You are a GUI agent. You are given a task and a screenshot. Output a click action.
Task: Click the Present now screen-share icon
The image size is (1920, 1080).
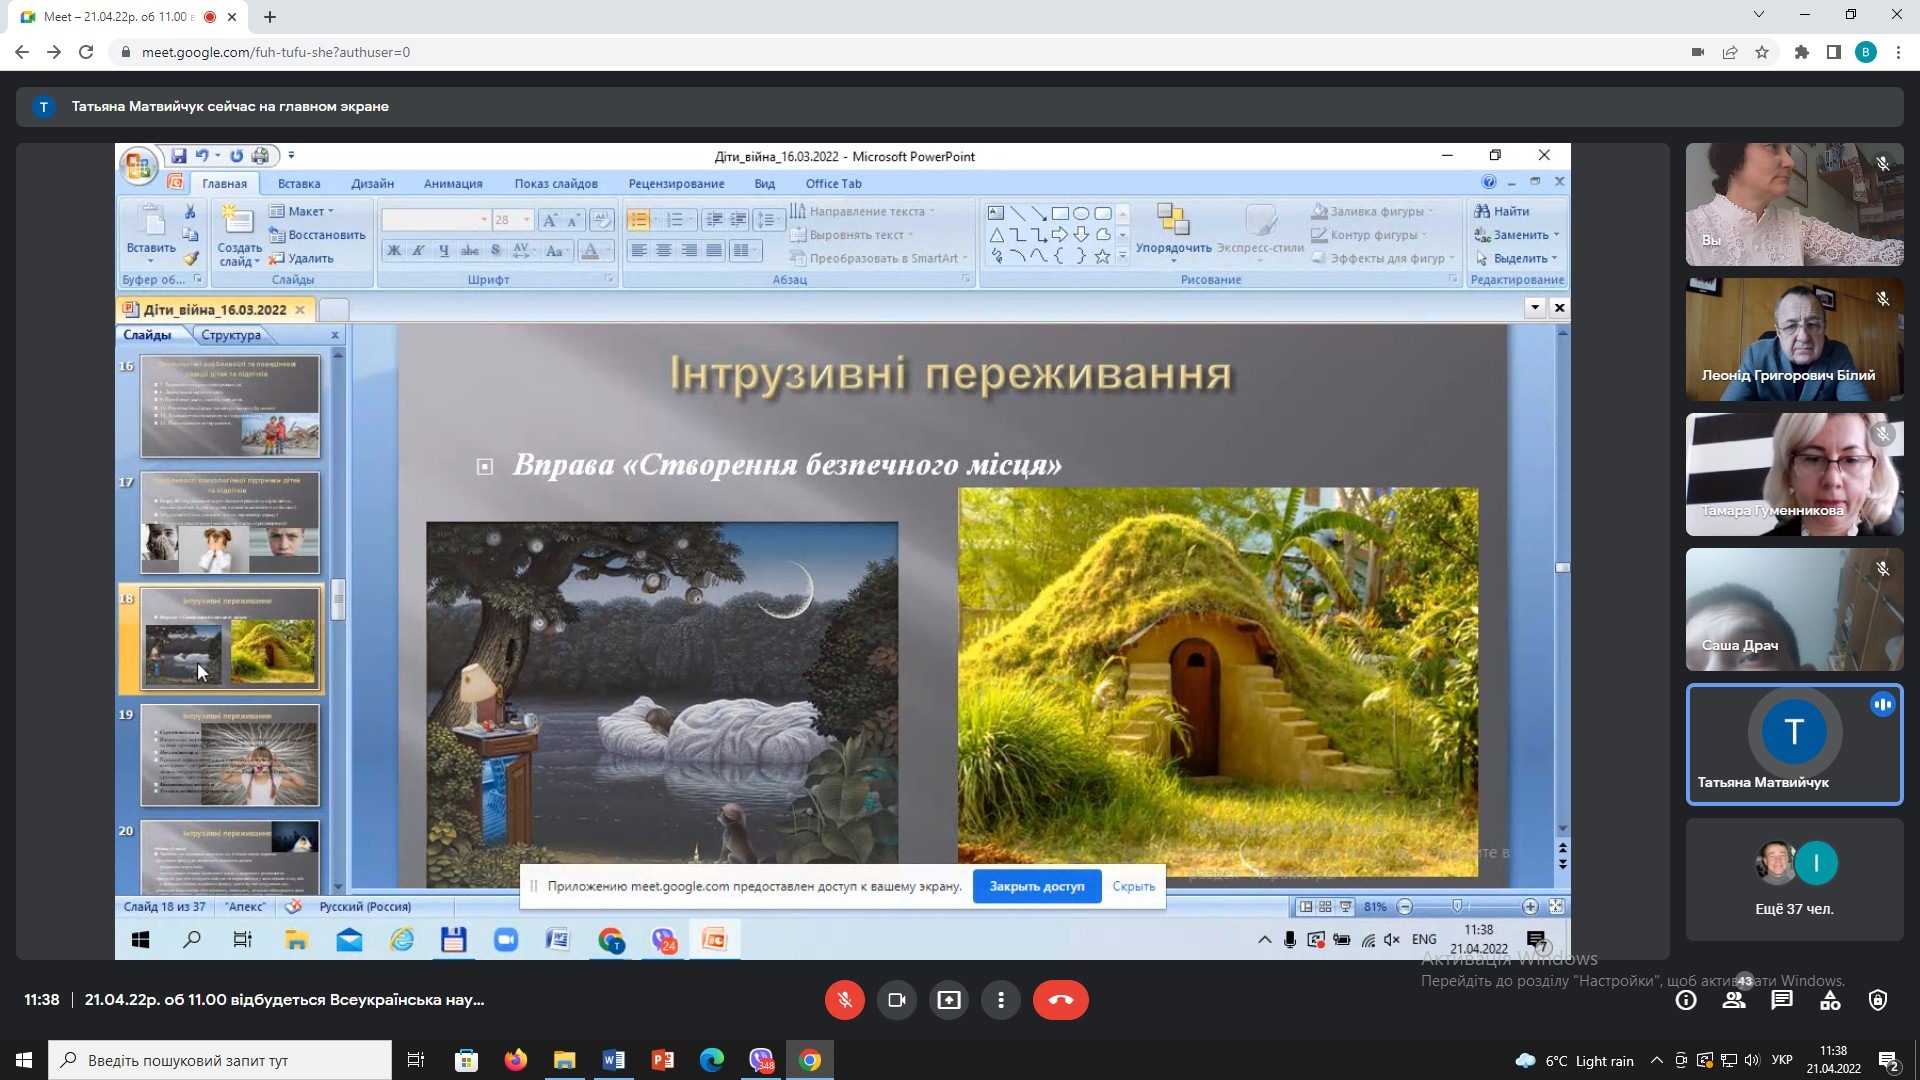pos(949,1000)
